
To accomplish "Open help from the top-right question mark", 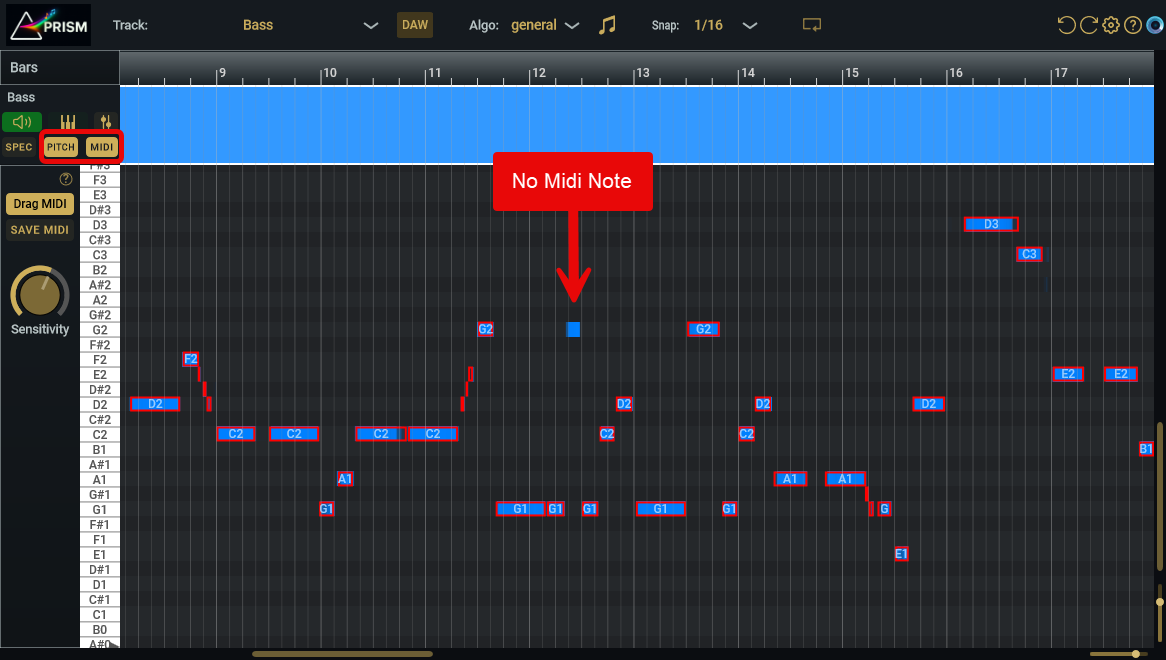I will tap(1133, 25).
